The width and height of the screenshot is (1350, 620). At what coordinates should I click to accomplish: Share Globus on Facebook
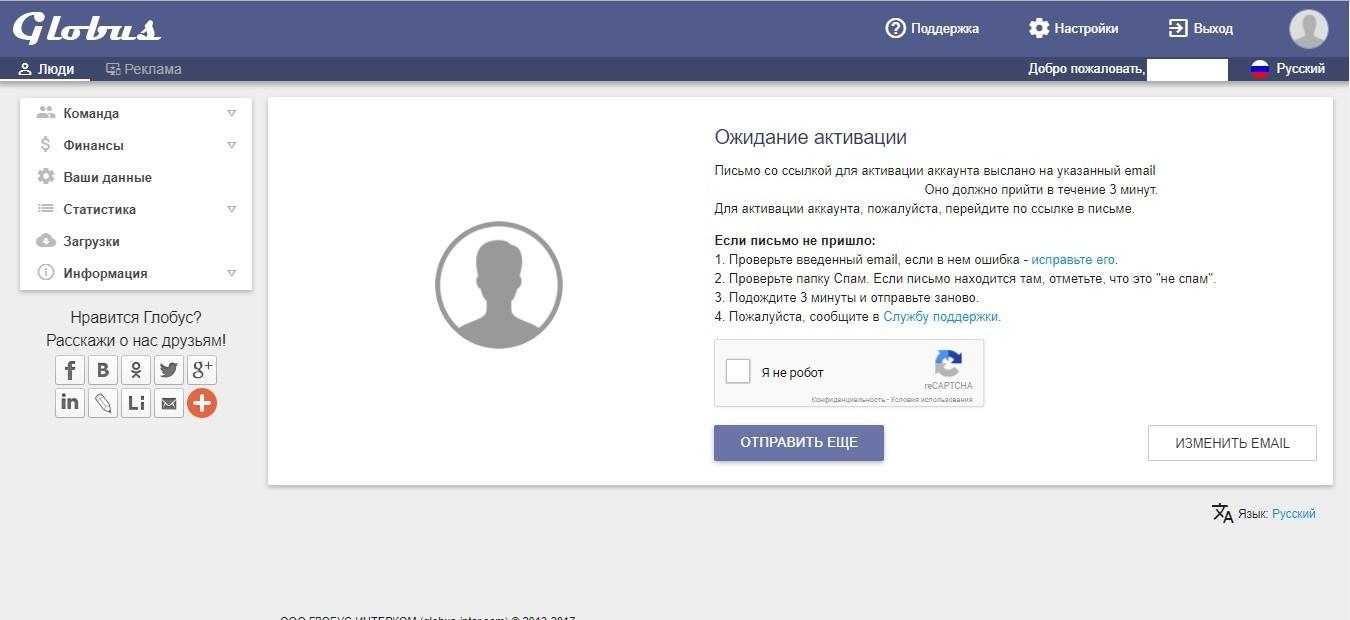click(70, 371)
